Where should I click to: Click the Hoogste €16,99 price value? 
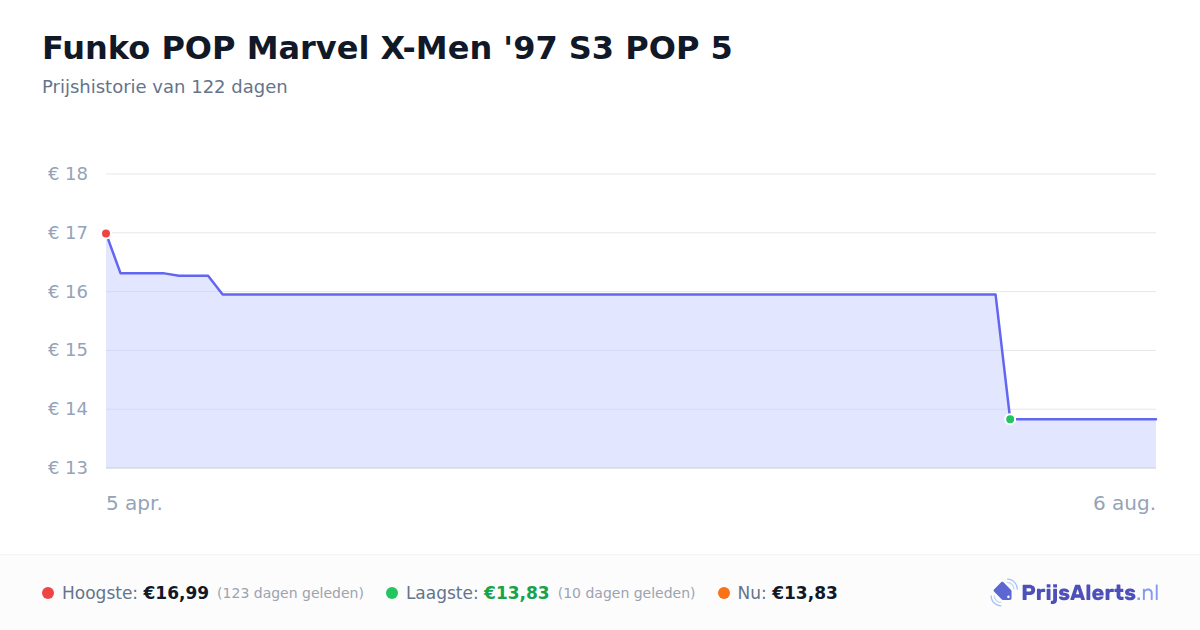pos(176,593)
